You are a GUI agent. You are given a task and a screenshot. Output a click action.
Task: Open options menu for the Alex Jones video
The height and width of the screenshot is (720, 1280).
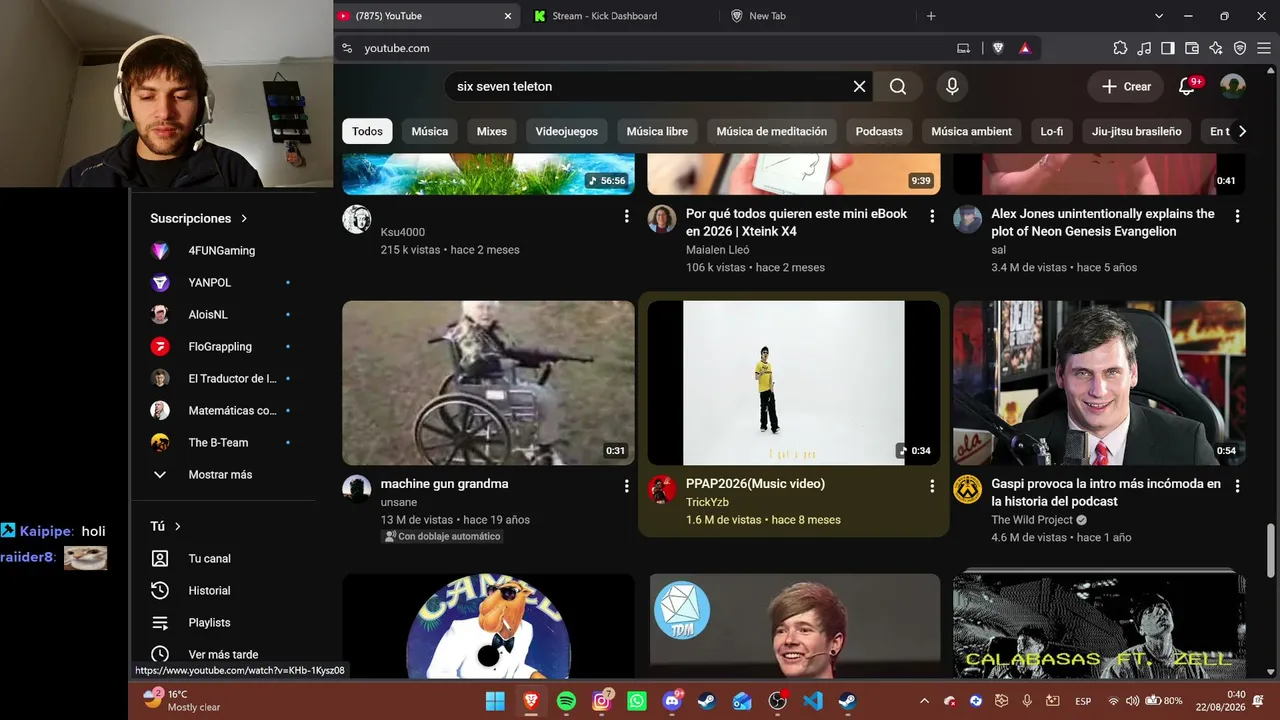(1237, 216)
